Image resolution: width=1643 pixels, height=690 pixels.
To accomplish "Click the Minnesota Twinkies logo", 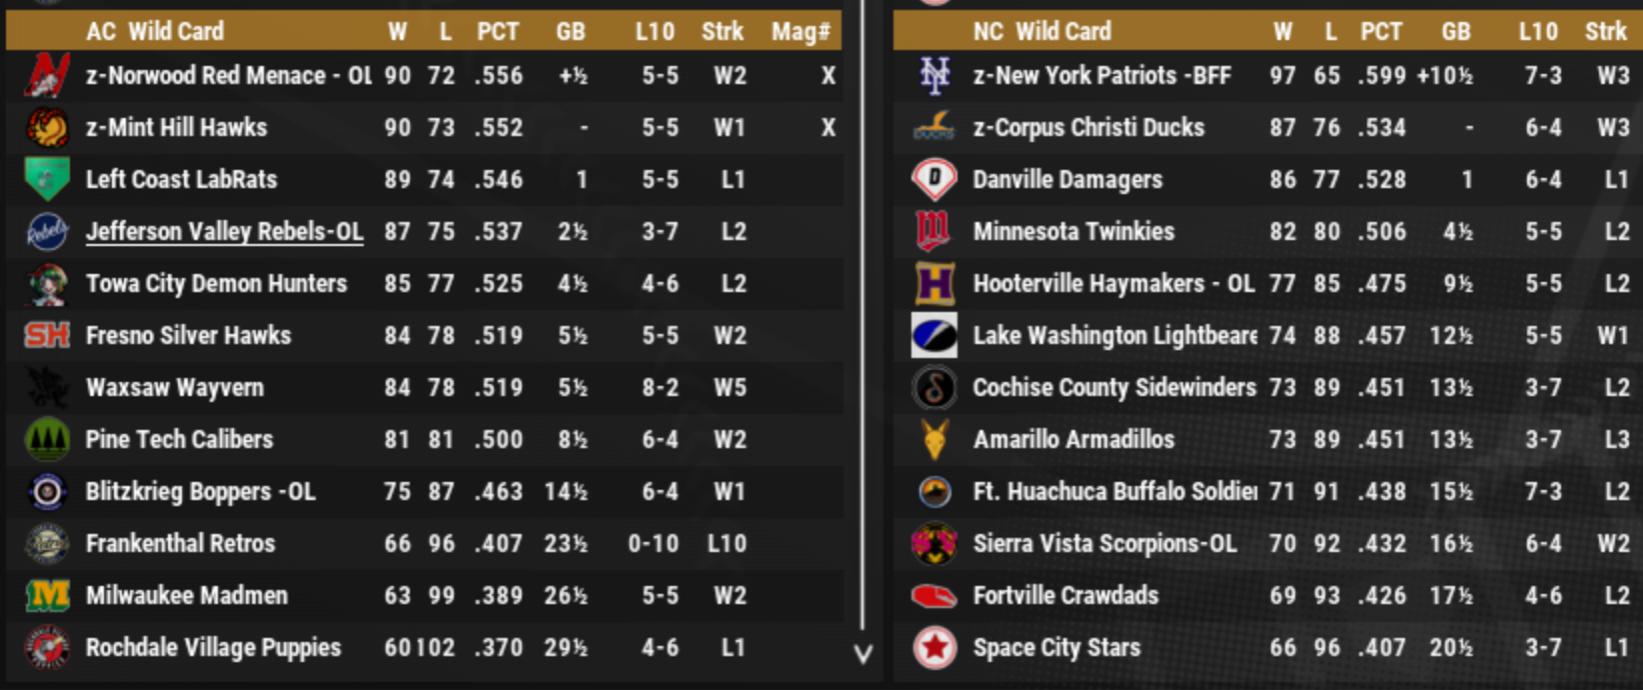I will coord(934,232).
